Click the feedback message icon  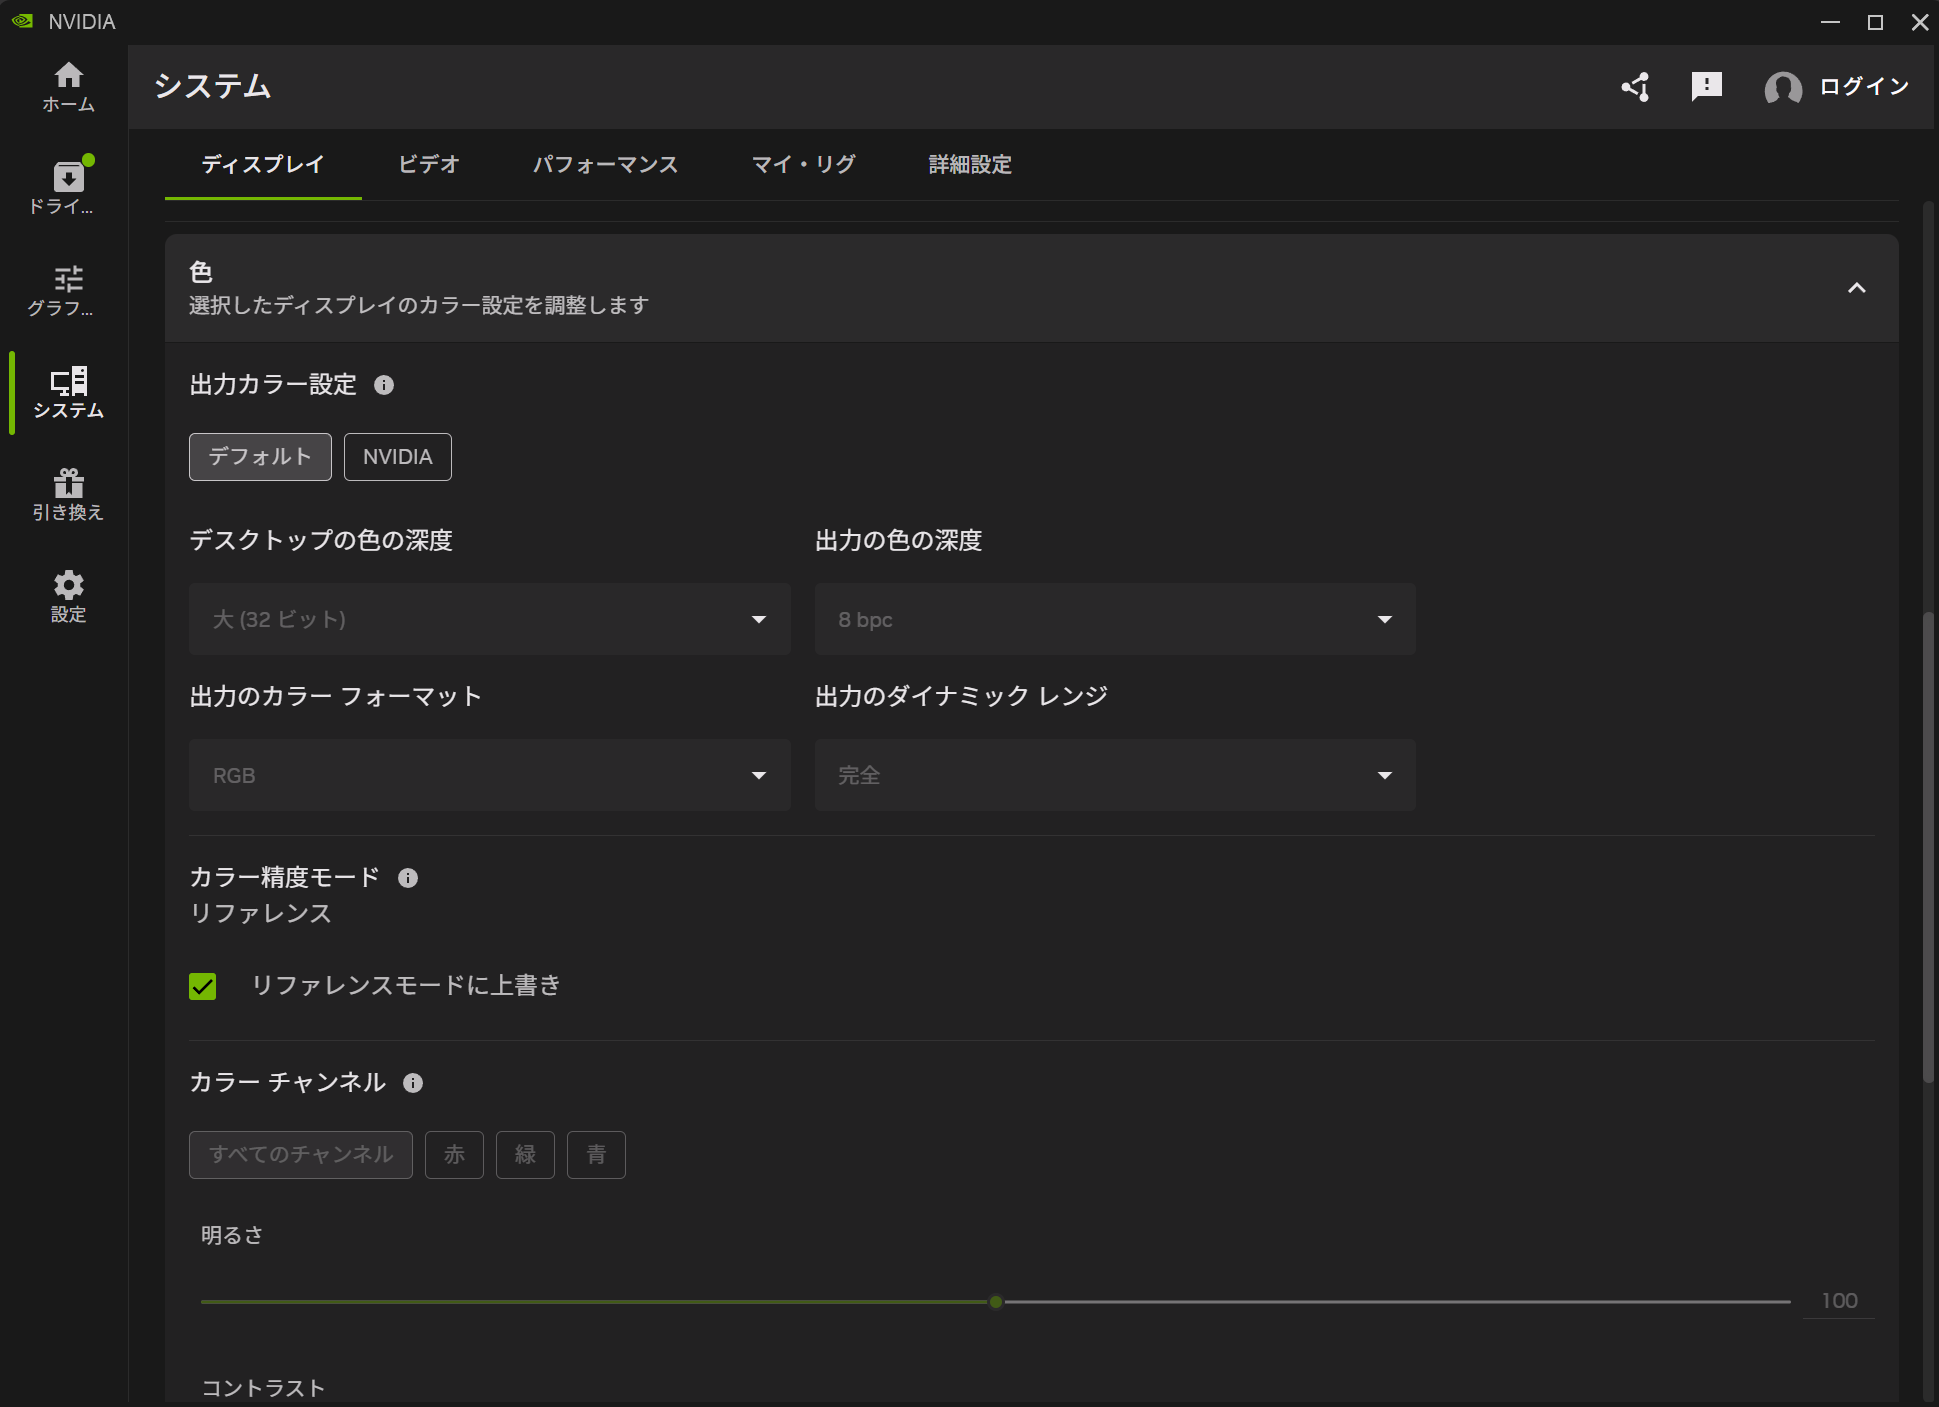[1706, 87]
